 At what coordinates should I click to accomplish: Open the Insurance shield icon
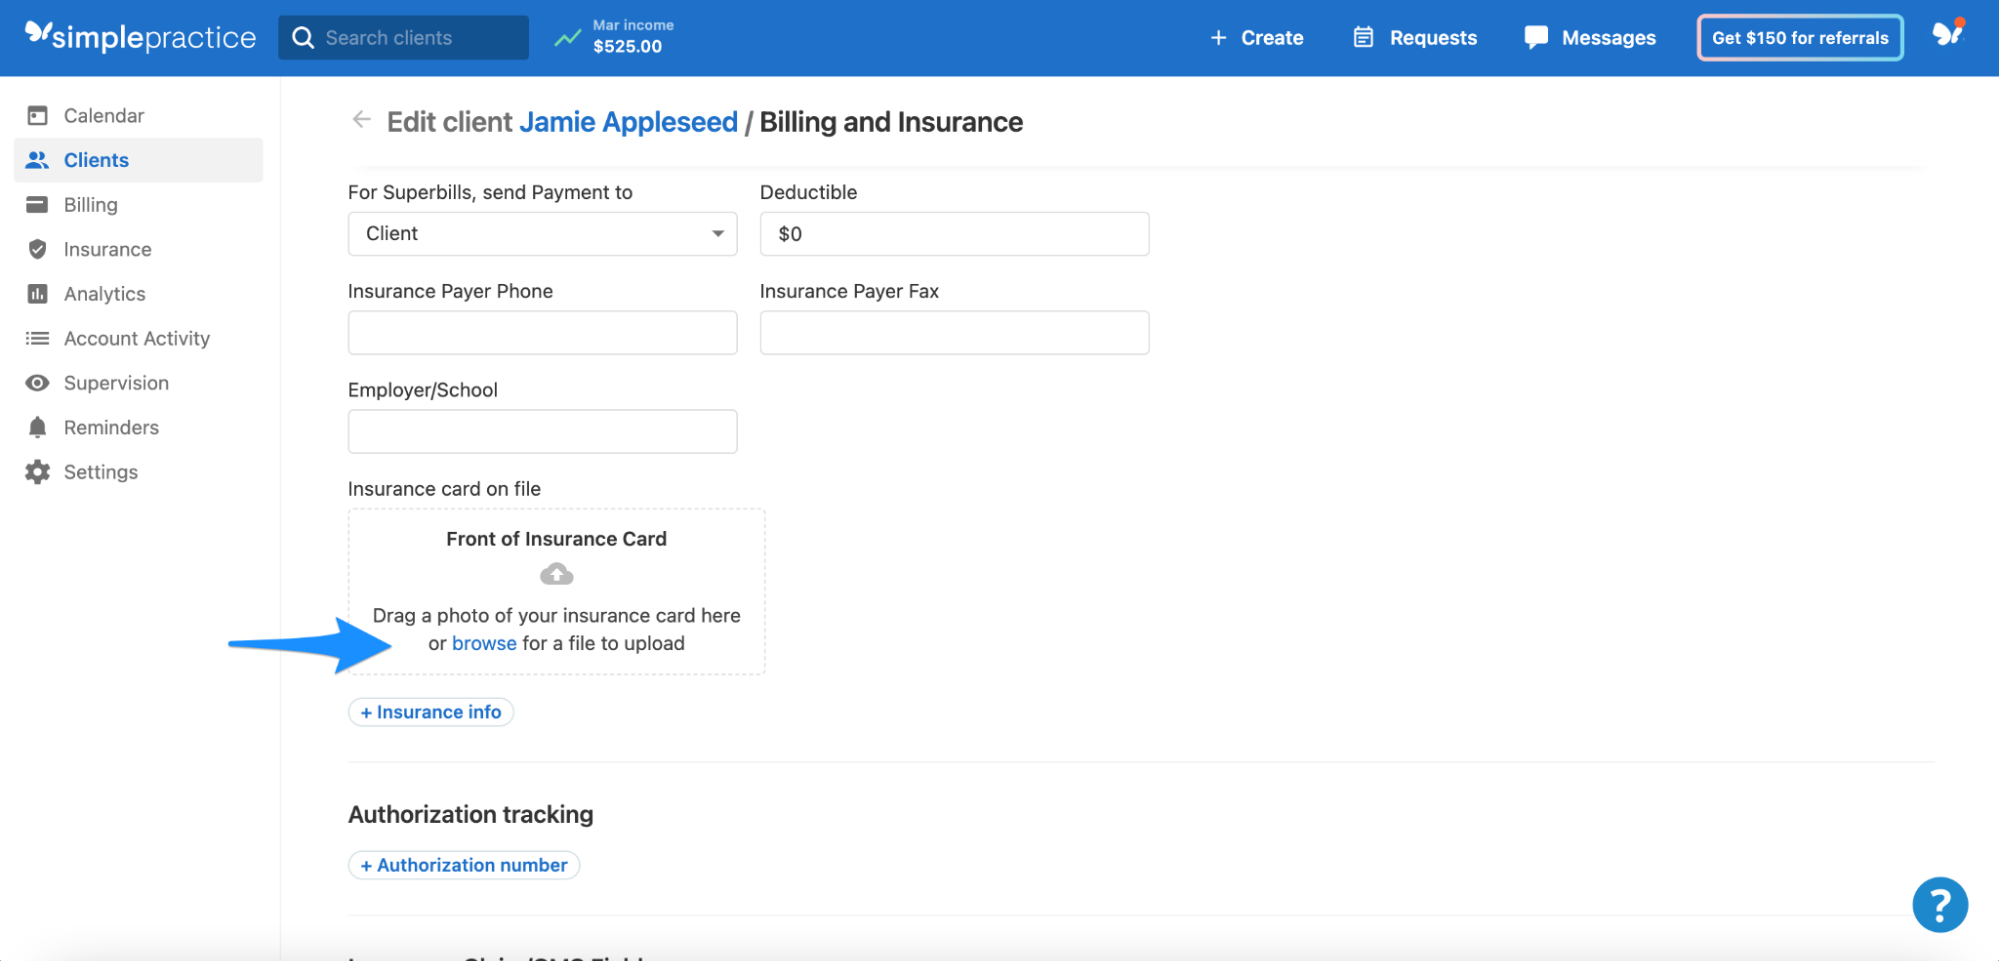(37, 249)
